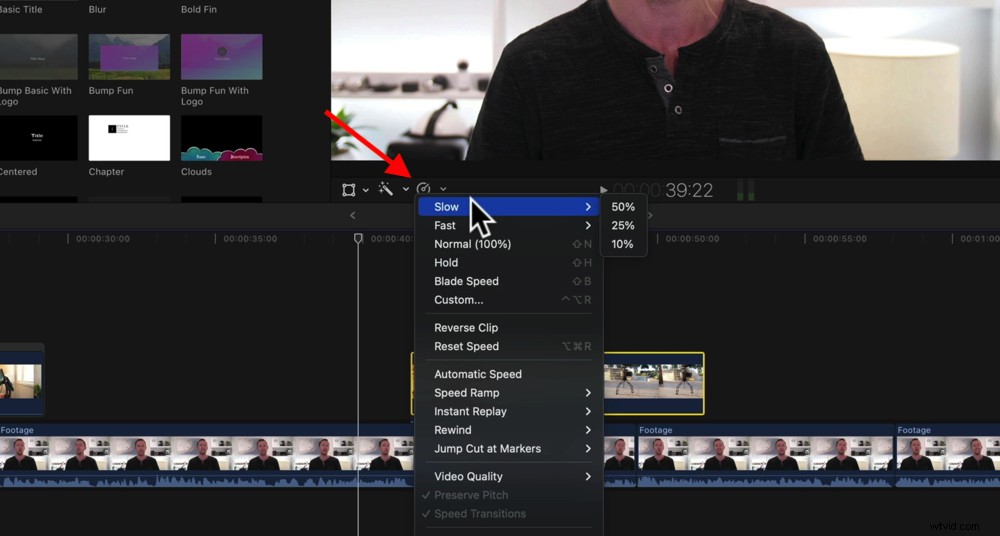
Task: Open the Instant Replay submenu
Action: pos(508,411)
